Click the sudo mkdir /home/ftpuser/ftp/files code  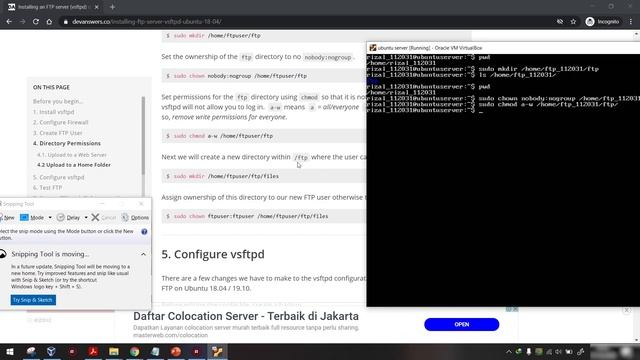click(x=263, y=176)
